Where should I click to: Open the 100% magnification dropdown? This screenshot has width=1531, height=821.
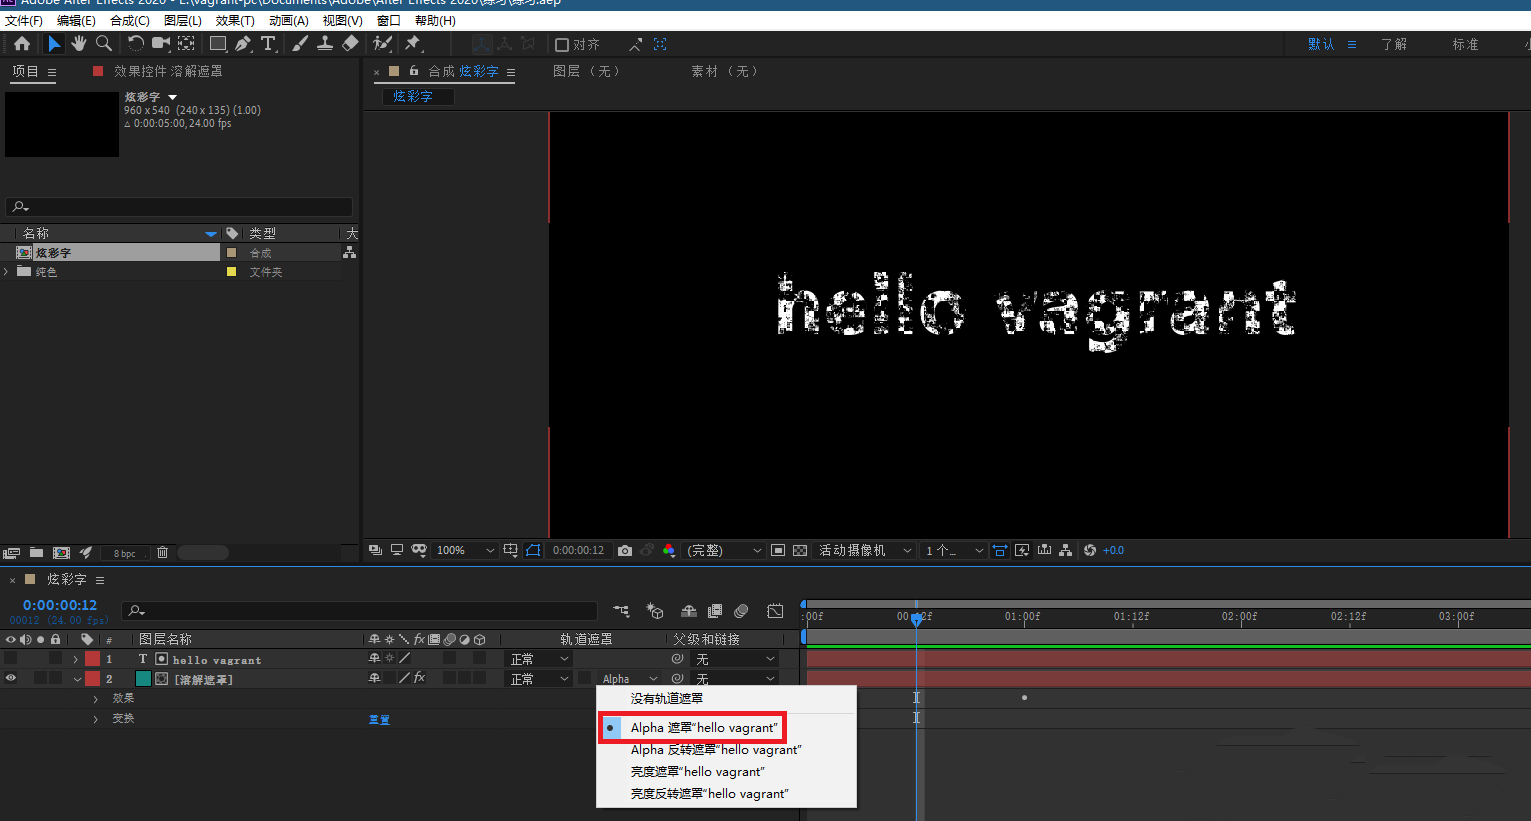tap(465, 551)
